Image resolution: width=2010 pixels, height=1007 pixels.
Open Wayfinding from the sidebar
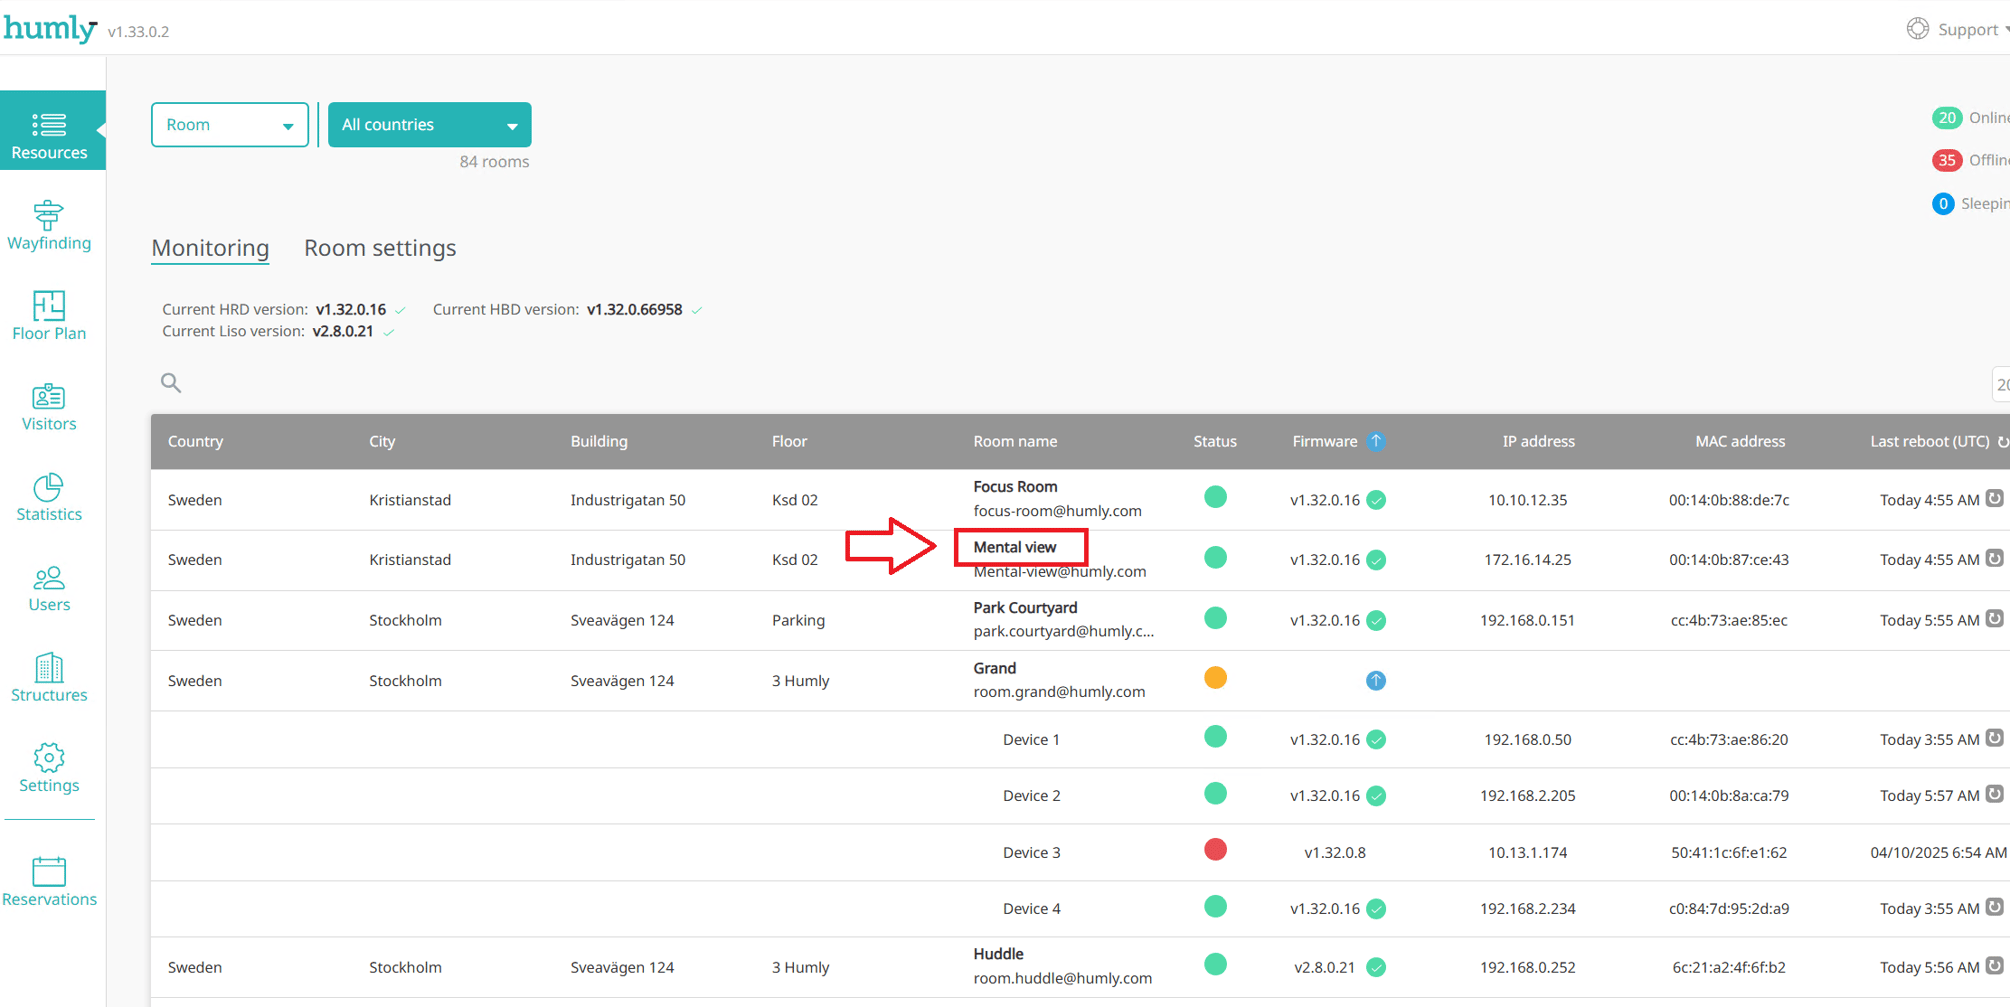point(49,225)
